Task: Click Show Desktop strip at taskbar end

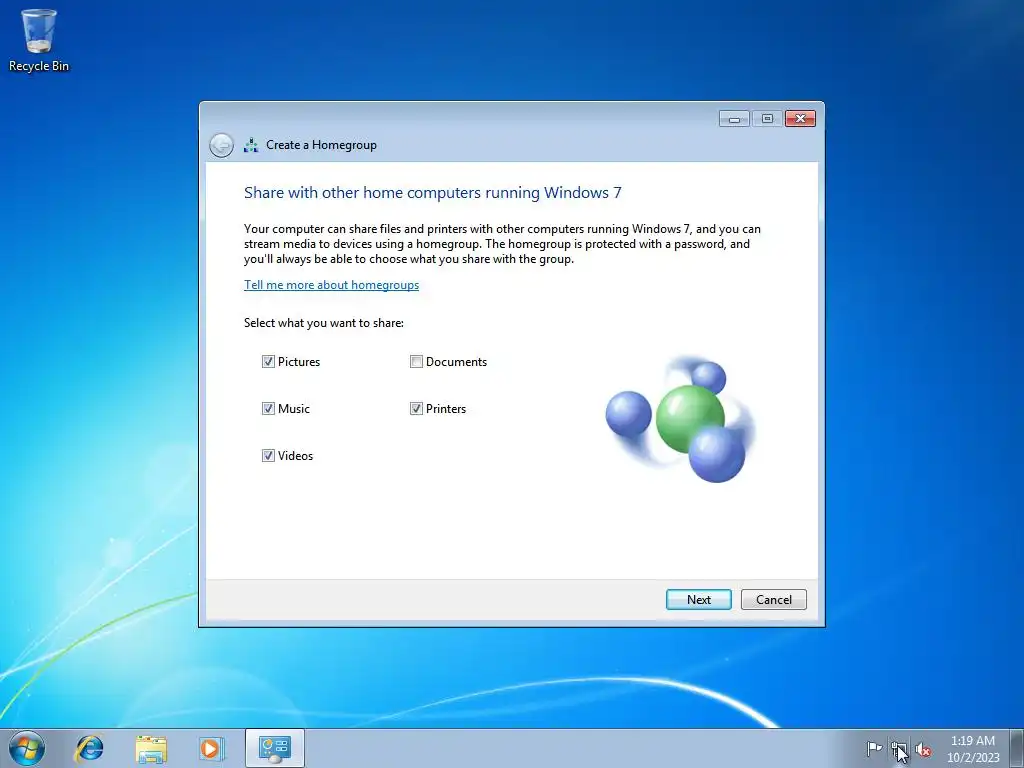Action: click(1017, 748)
